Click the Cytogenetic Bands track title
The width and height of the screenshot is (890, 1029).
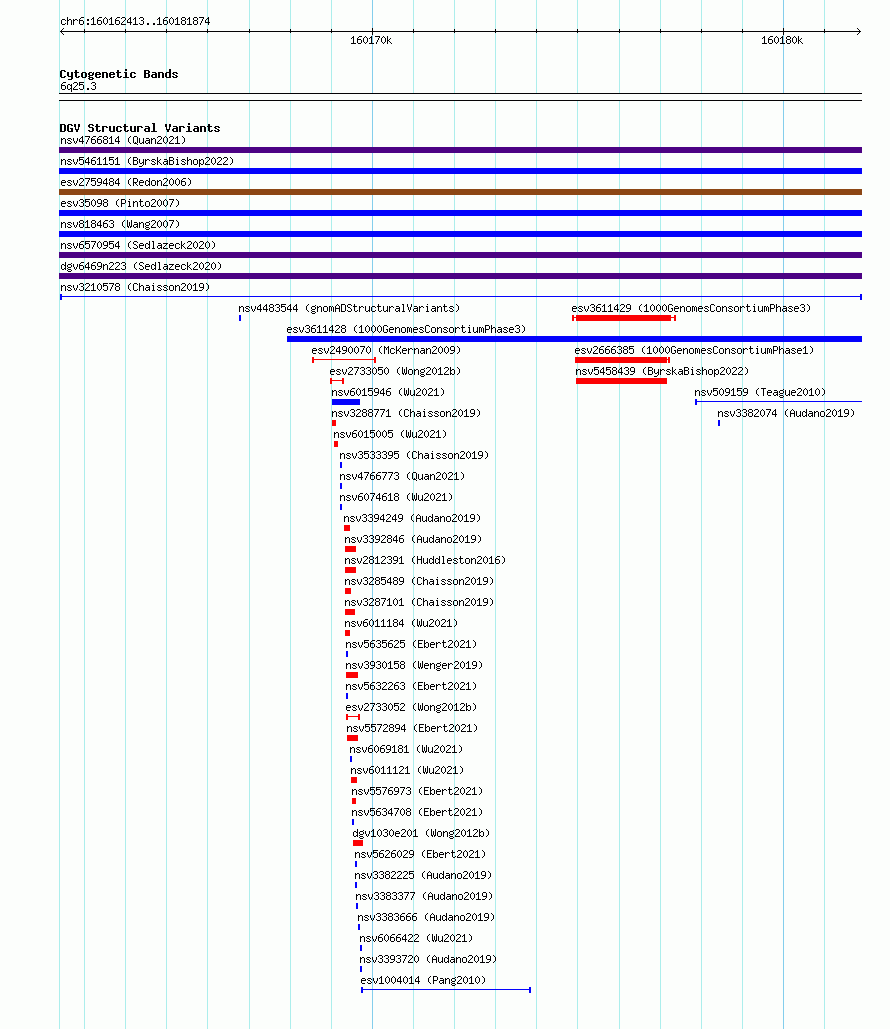click(119, 74)
